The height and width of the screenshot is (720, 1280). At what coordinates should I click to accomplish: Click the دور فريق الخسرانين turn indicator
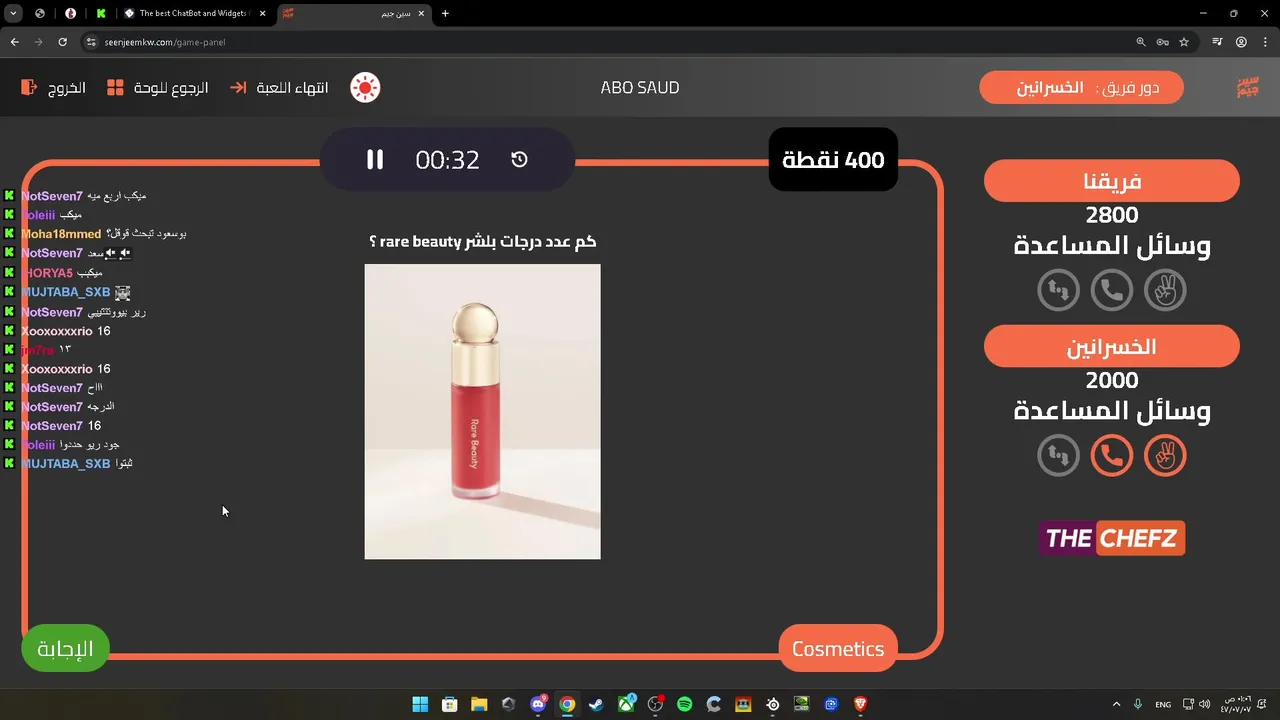tap(1082, 88)
